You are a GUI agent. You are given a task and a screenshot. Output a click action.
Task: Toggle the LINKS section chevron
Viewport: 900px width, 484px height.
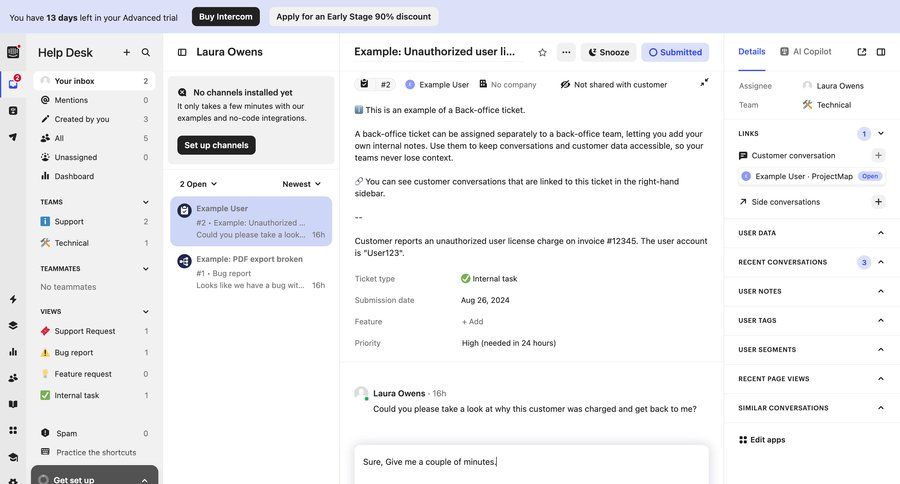[x=881, y=133]
